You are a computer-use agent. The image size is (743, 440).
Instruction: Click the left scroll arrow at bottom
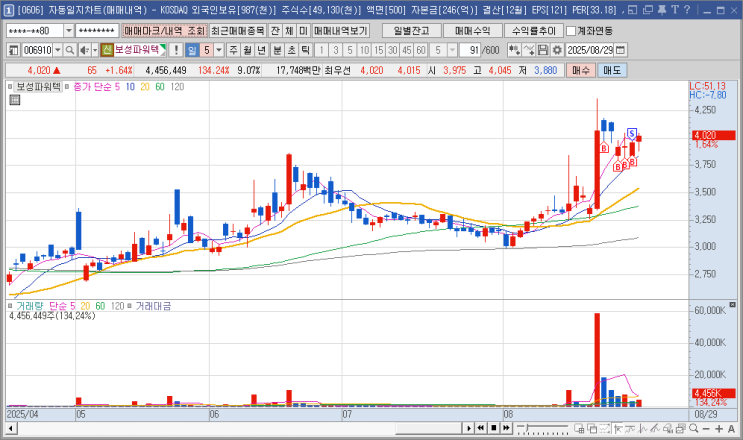point(10,428)
